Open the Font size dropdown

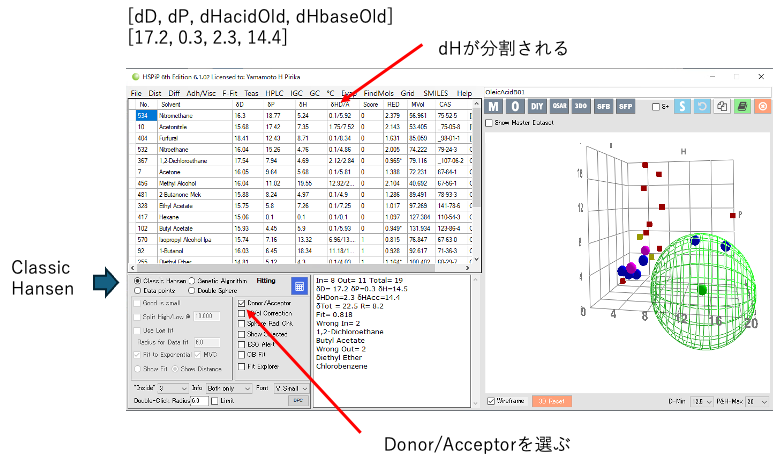click(290, 386)
